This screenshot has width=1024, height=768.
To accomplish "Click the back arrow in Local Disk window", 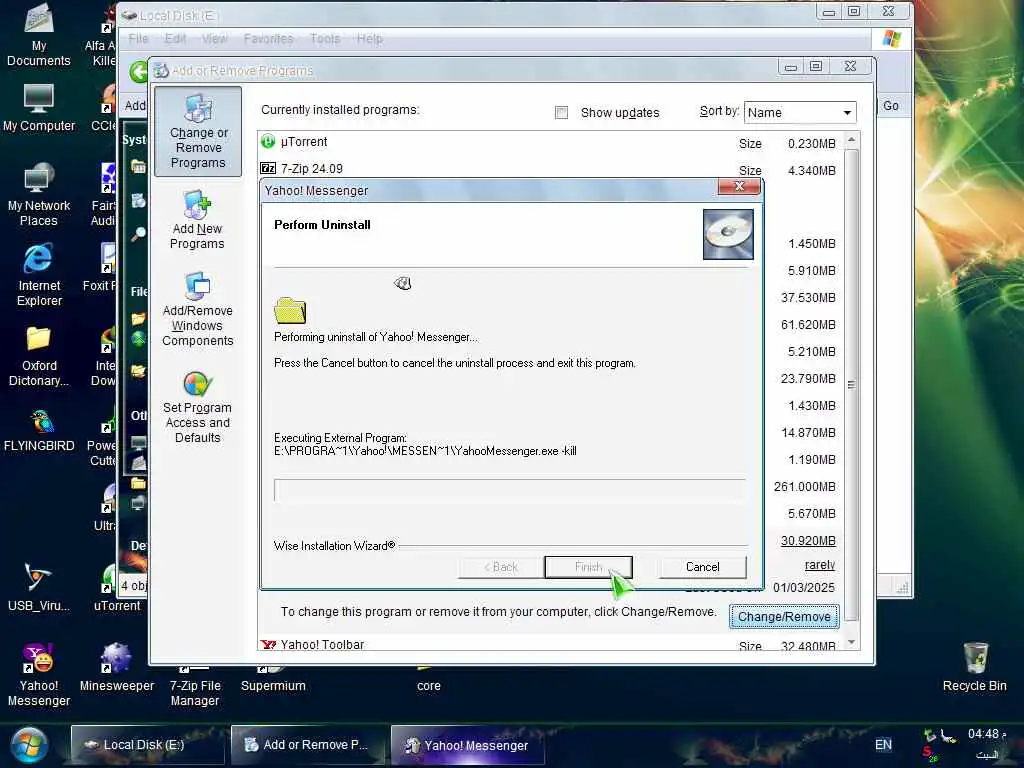I will 138,72.
